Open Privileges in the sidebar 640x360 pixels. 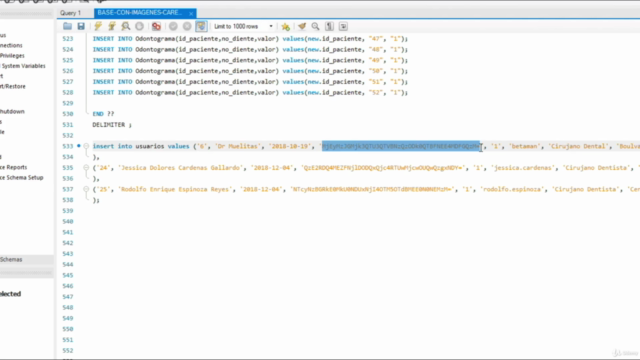coord(12,56)
